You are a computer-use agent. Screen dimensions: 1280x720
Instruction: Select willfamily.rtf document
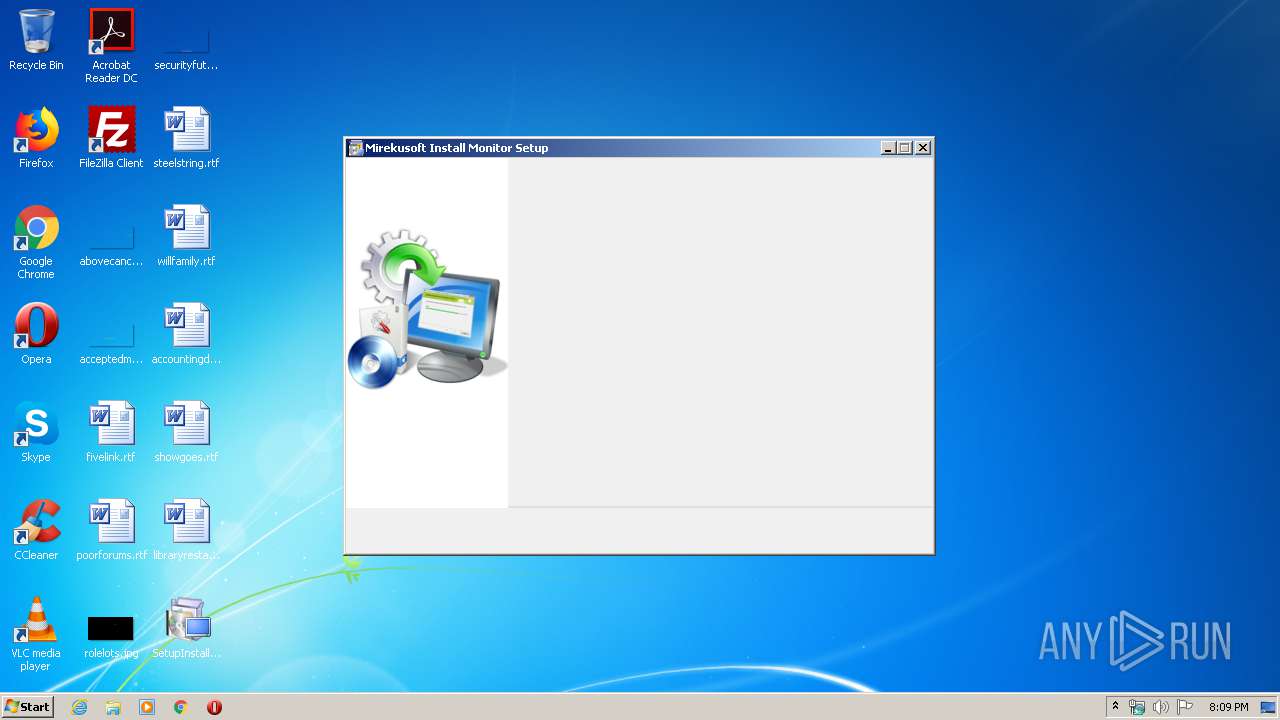point(186,236)
